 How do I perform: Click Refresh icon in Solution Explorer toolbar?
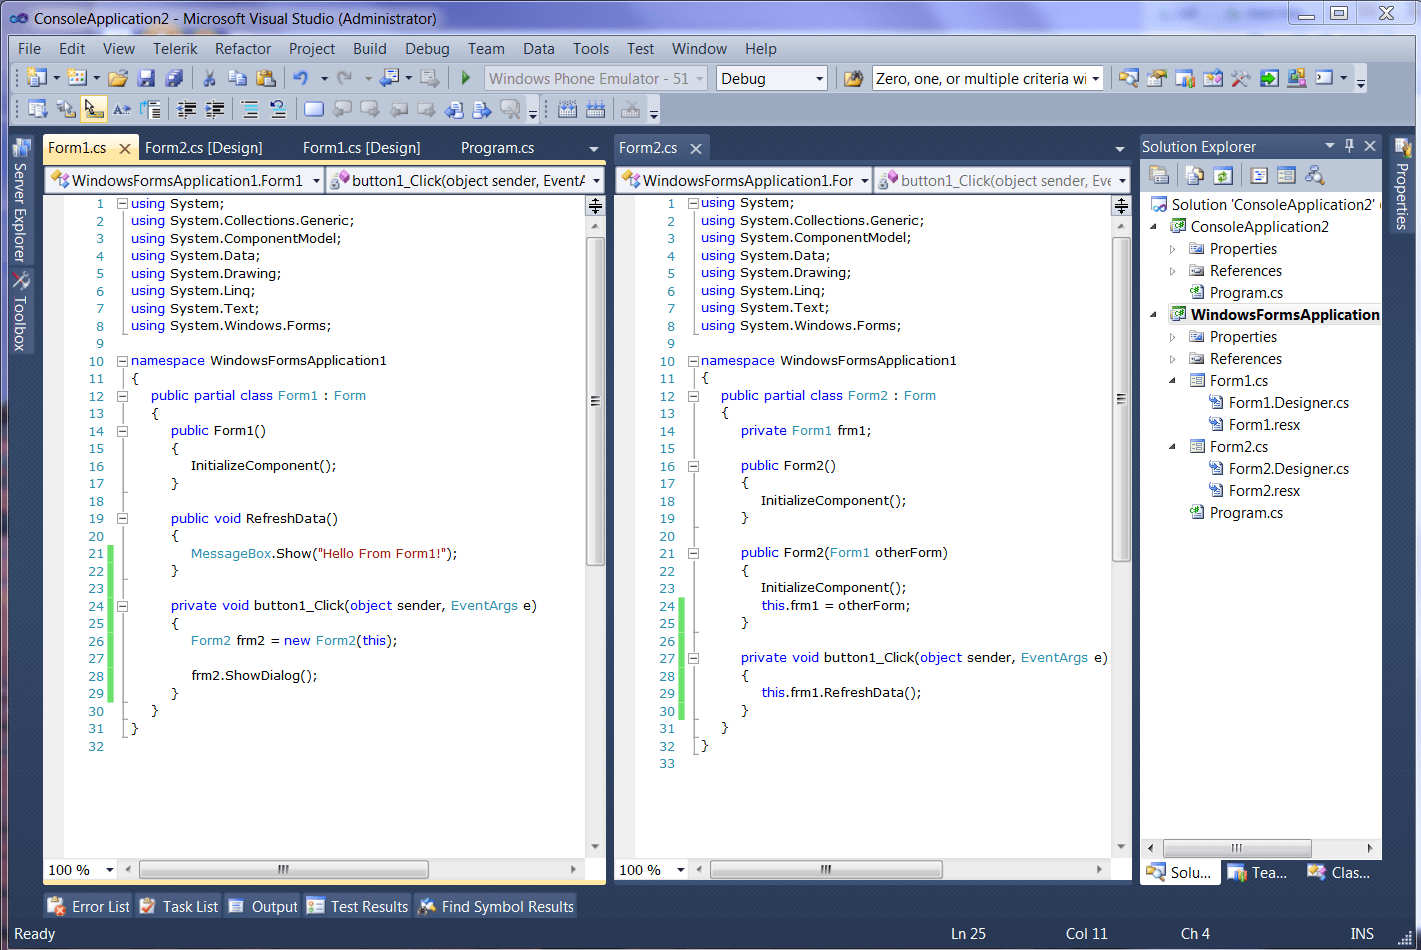[1222, 176]
